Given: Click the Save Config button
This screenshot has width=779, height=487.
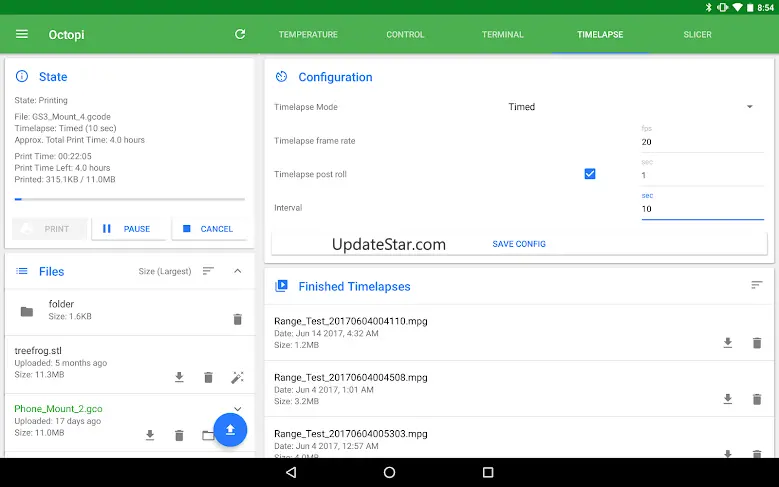Looking at the screenshot, I should [x=519, y=244].
